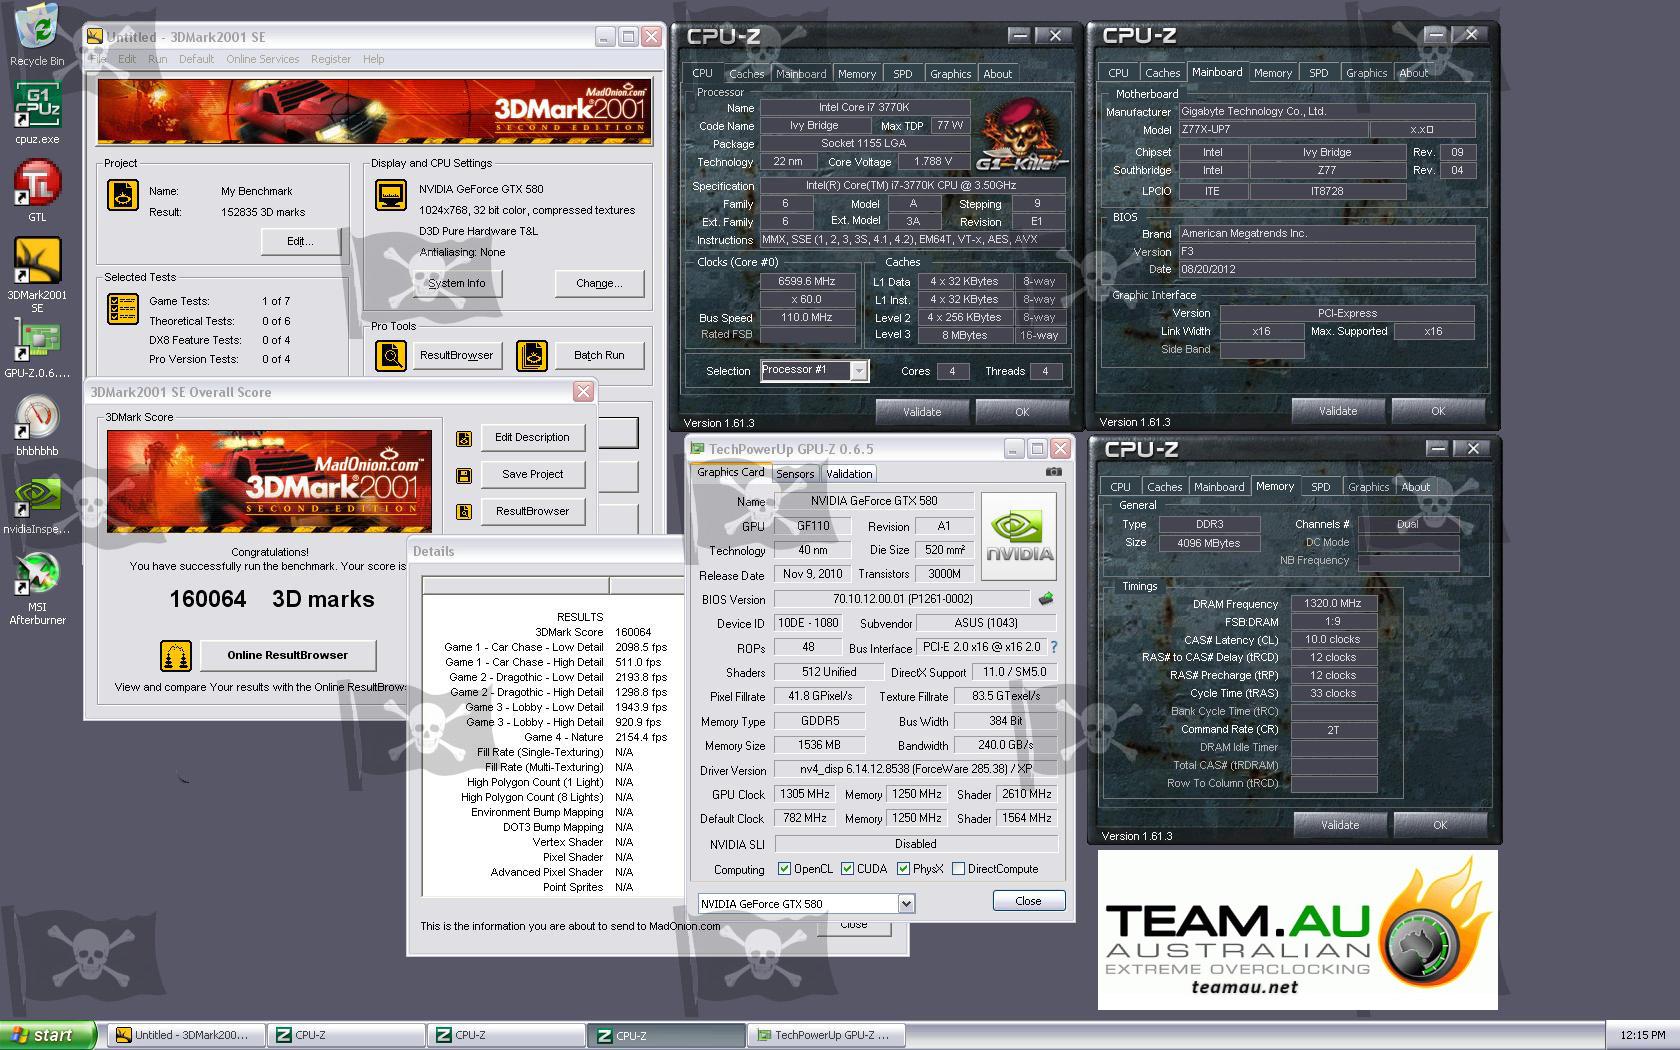Viewport: 1680px width, 1050px height.
Task: Click the Batch Run icon in Pro Tools
Action: tap(532, 355)
